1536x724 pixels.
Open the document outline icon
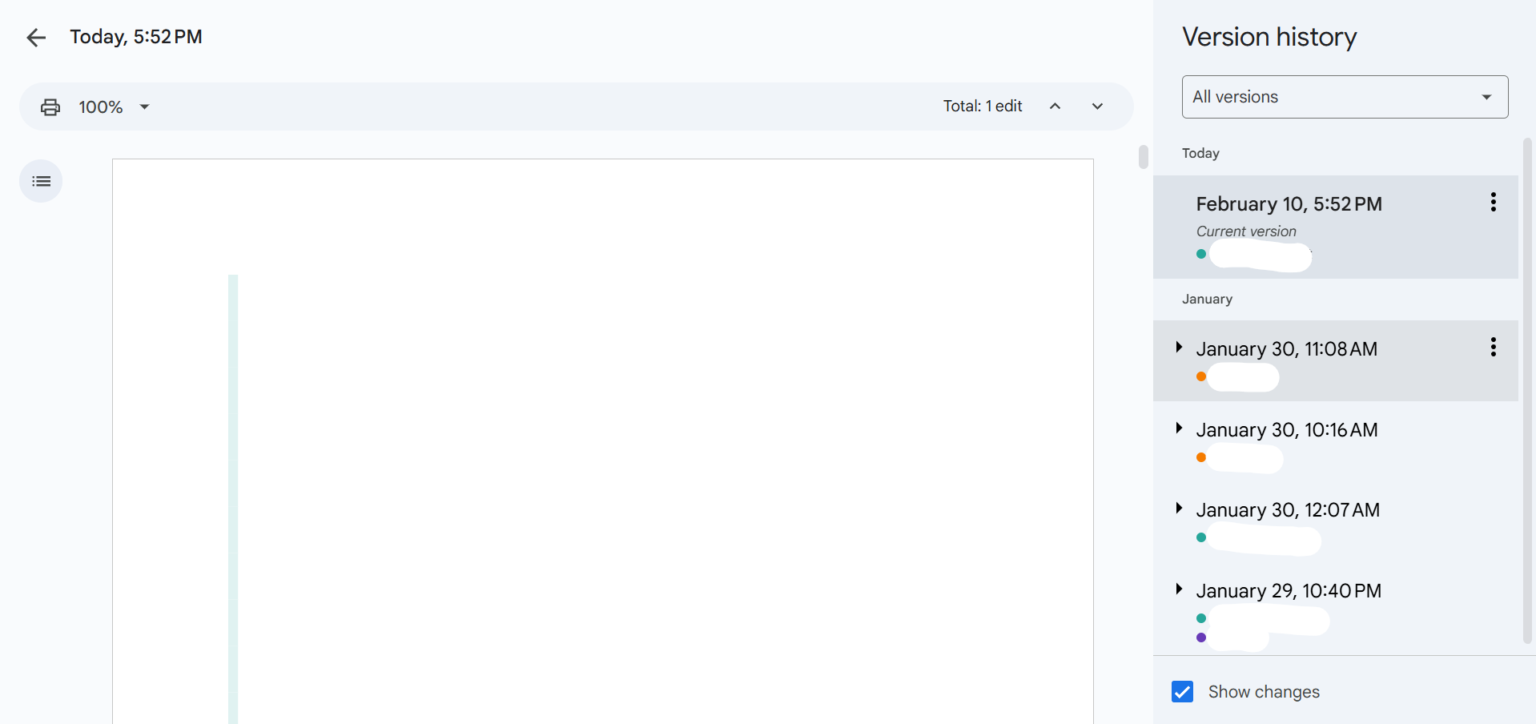click(x=40, y=181)
